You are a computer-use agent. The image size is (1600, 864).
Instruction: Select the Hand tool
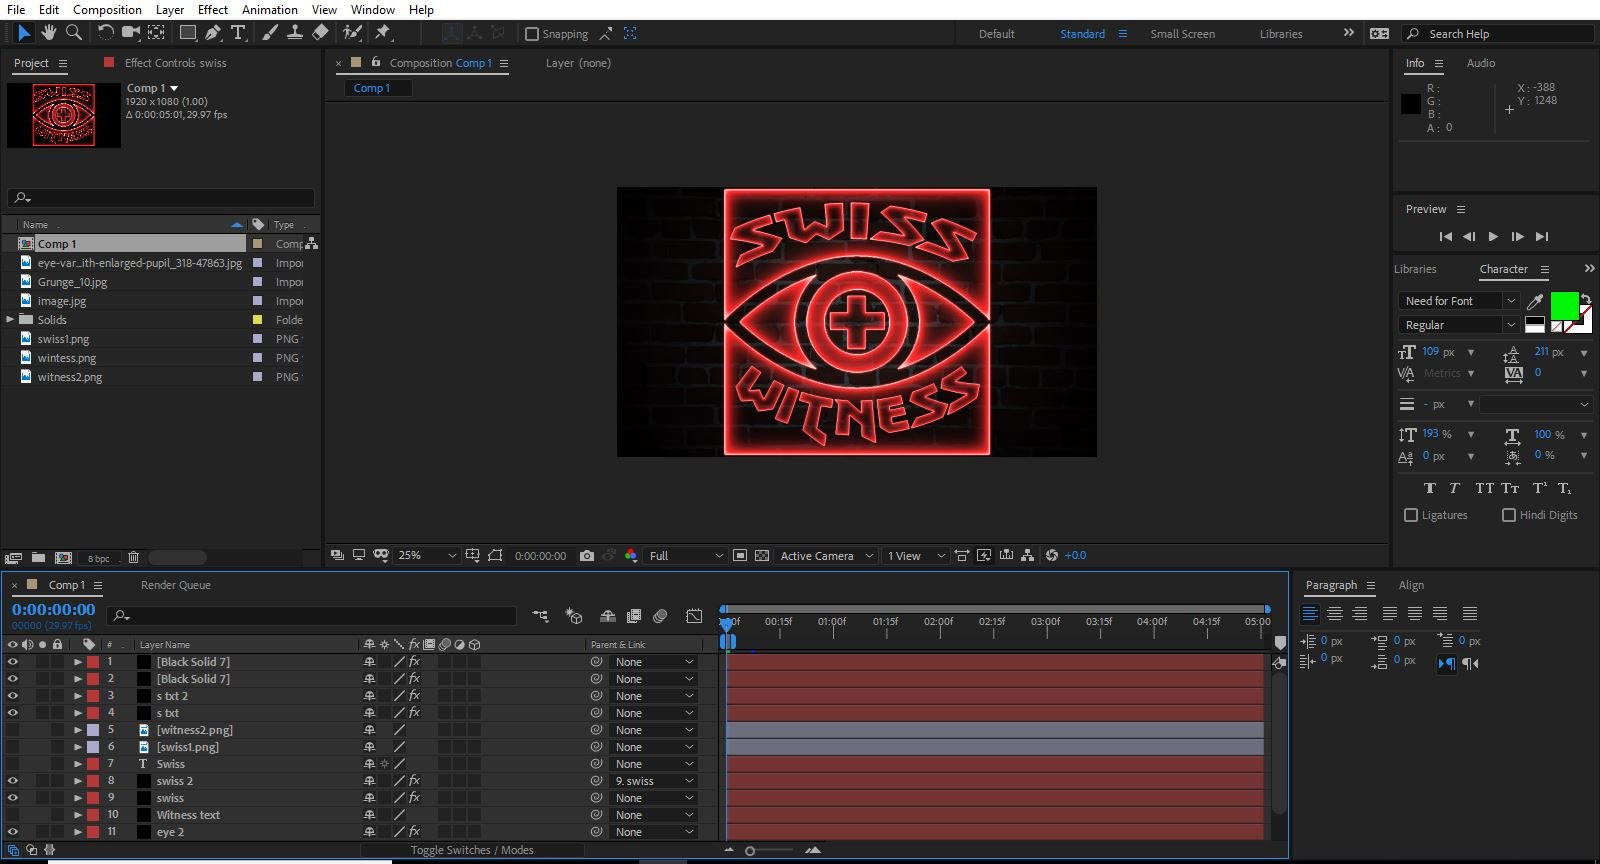(x=48, y=33)
